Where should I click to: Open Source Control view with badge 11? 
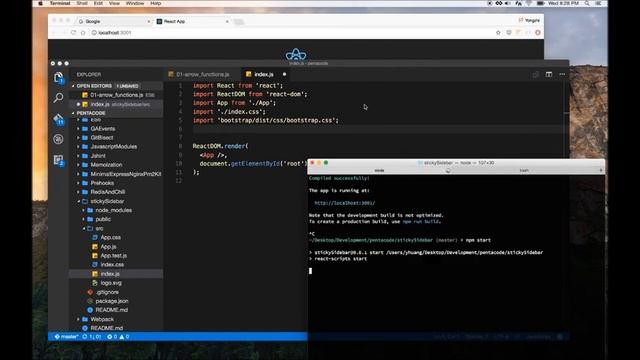(x=58, y=119)
